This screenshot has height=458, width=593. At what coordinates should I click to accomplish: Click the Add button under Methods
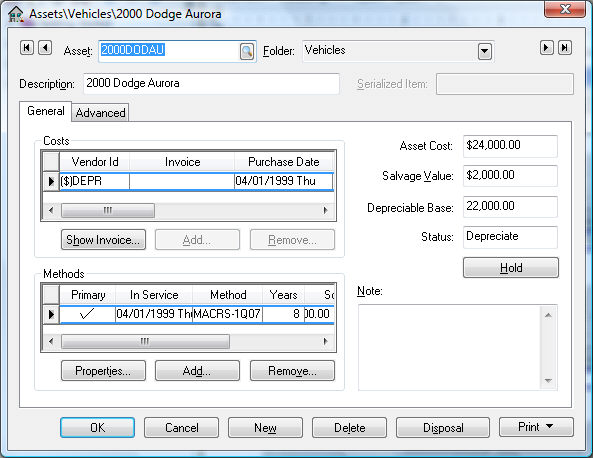coord(197,371)
